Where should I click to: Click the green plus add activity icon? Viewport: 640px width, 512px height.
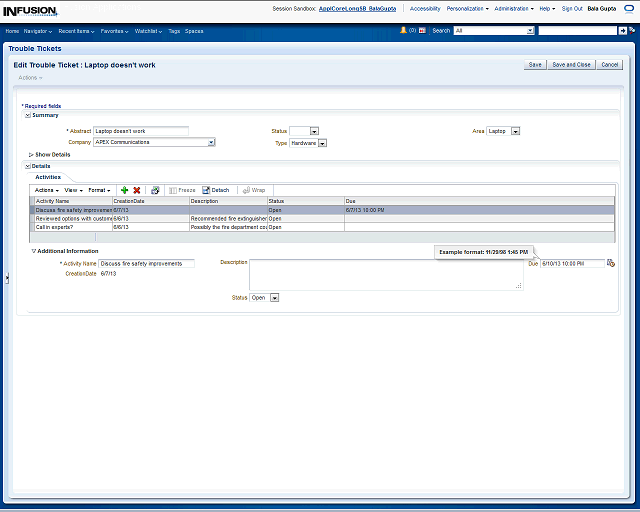[x=124, y=190]
